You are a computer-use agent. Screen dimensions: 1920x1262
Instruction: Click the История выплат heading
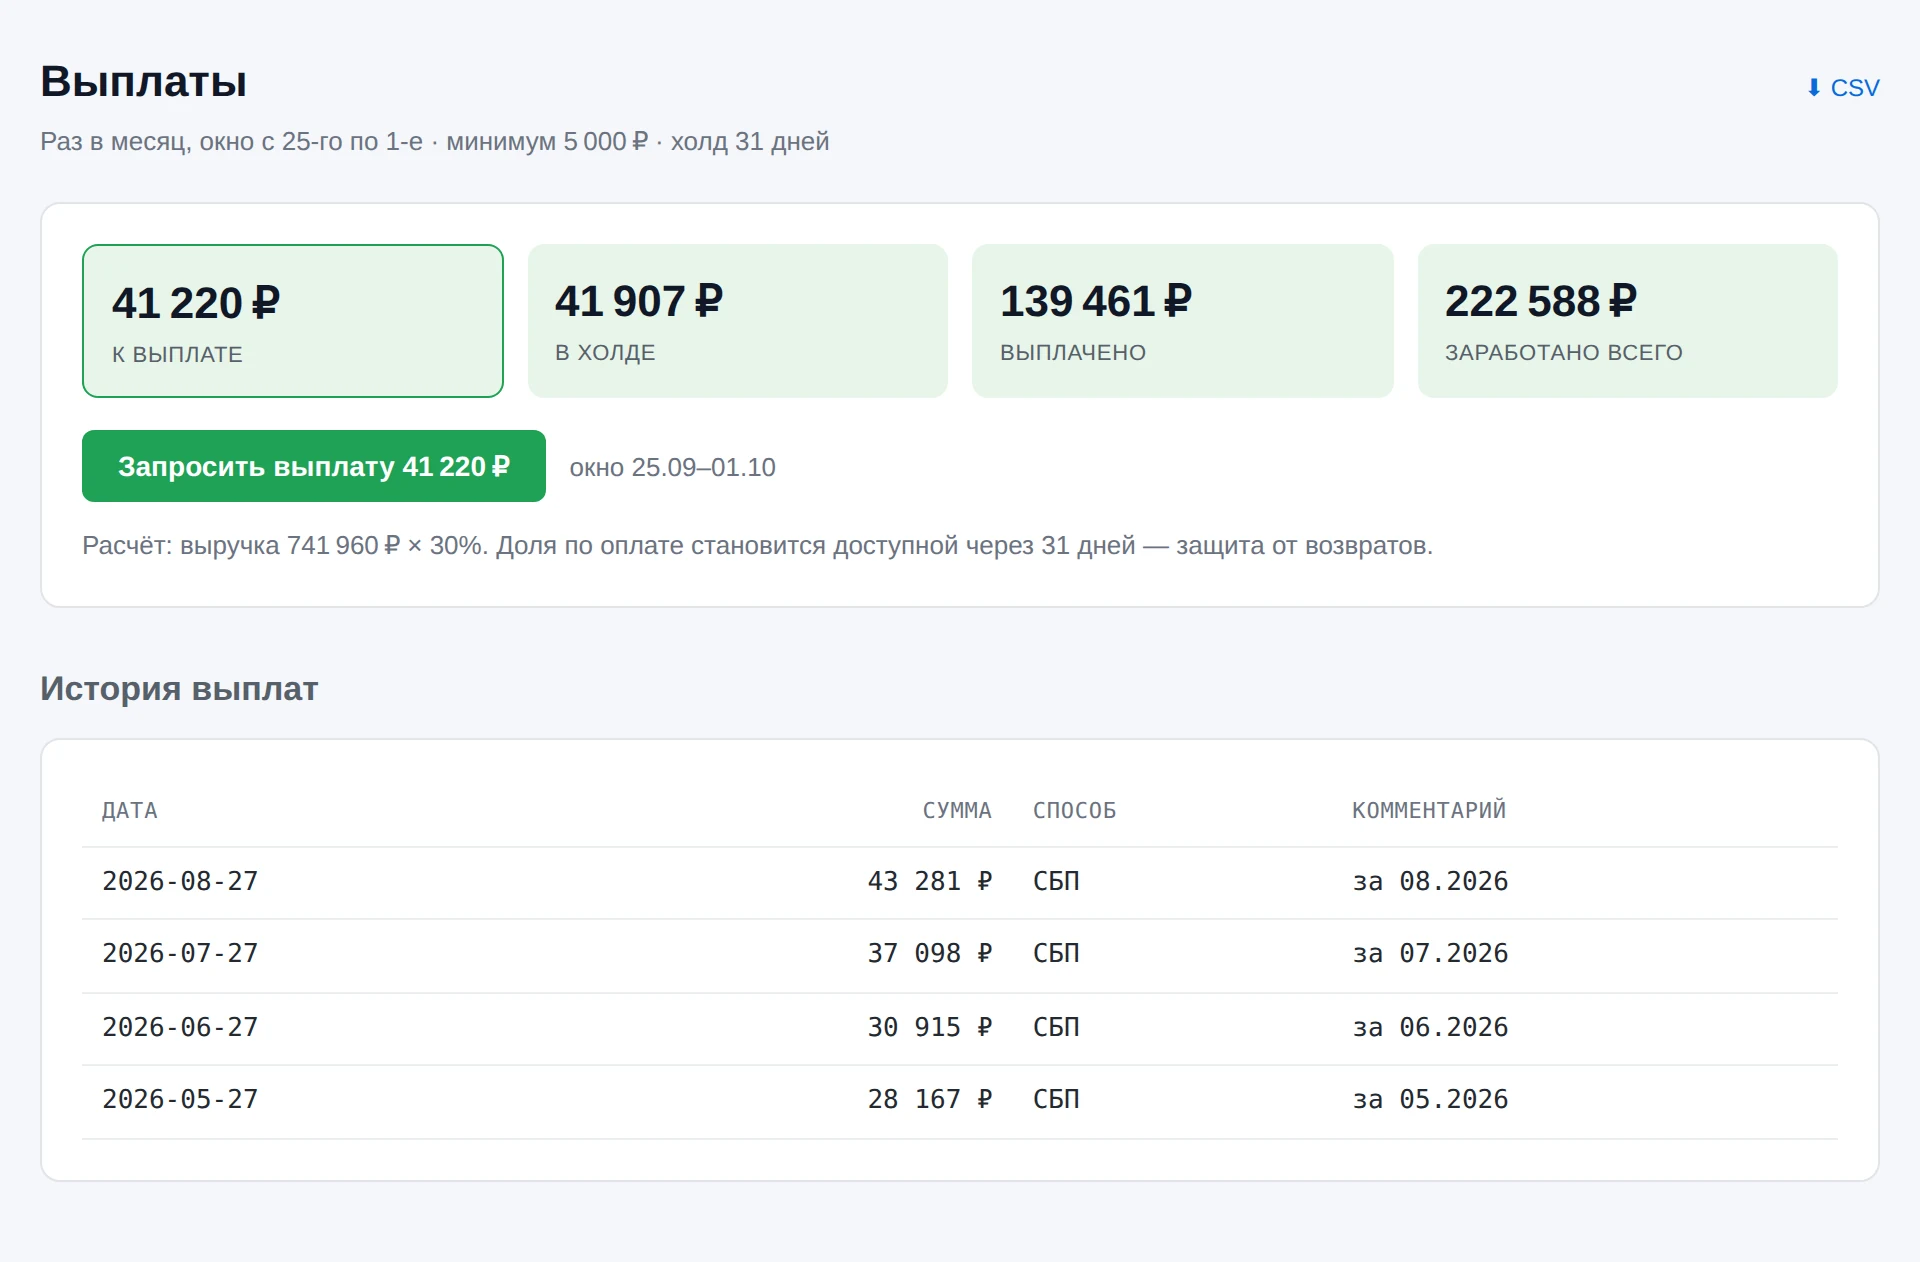(179, 689)
